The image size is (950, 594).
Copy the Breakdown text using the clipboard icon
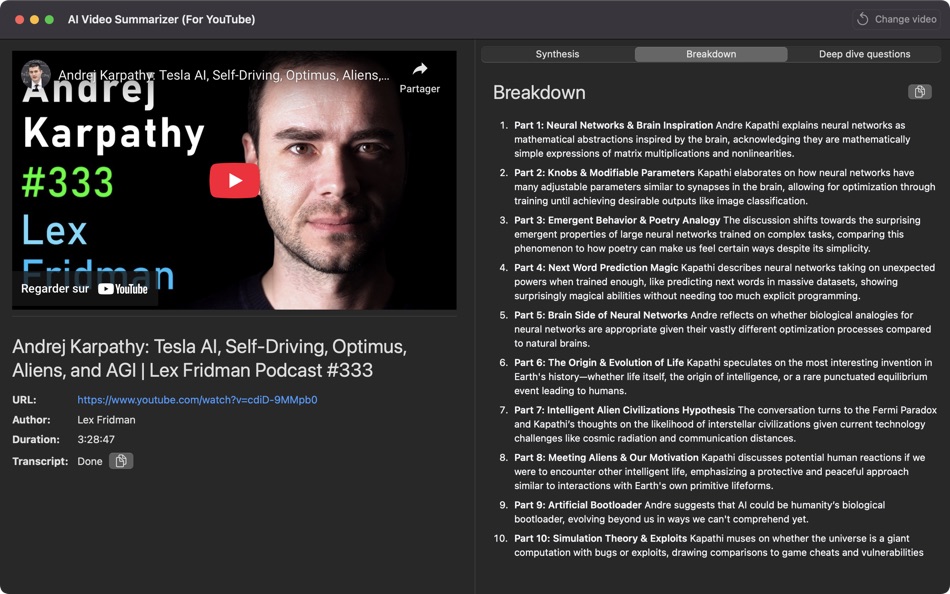coord(919,92)
